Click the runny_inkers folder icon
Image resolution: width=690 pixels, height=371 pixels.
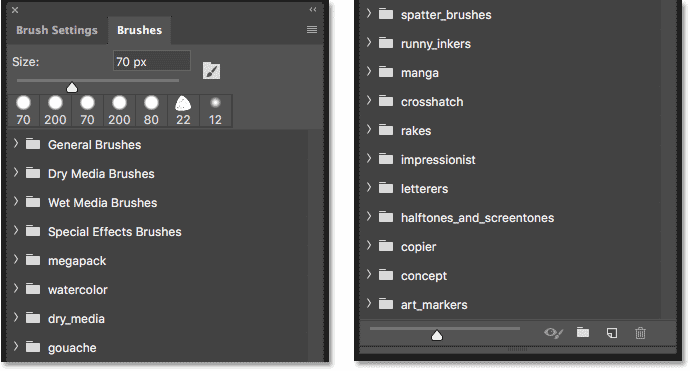(x=386, y=43)
